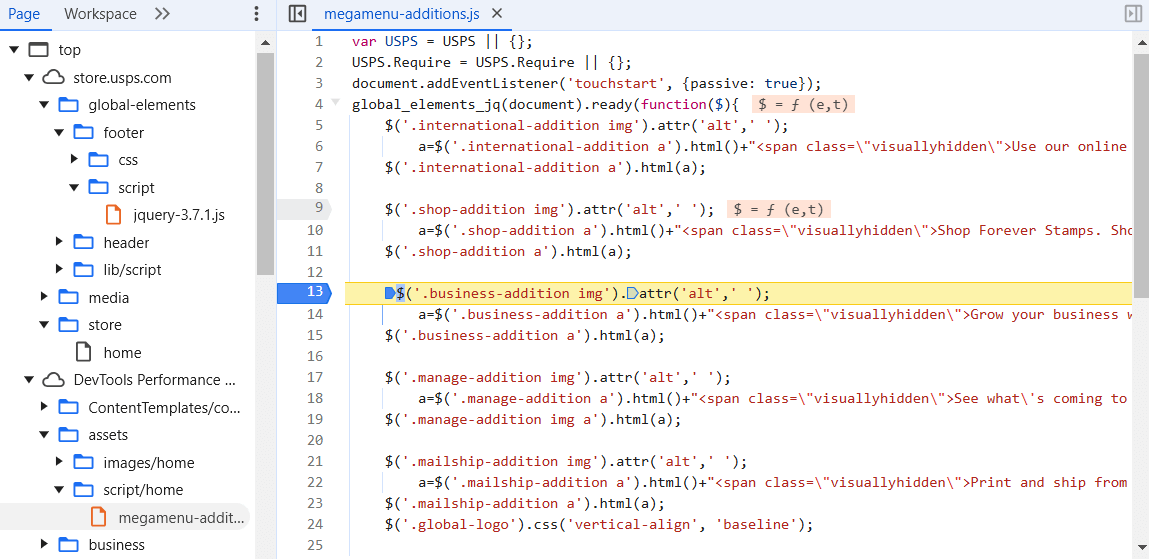Collapse the assets folder arrow
Viewport: 1149px width, 559px height.
tap(44, 434)
